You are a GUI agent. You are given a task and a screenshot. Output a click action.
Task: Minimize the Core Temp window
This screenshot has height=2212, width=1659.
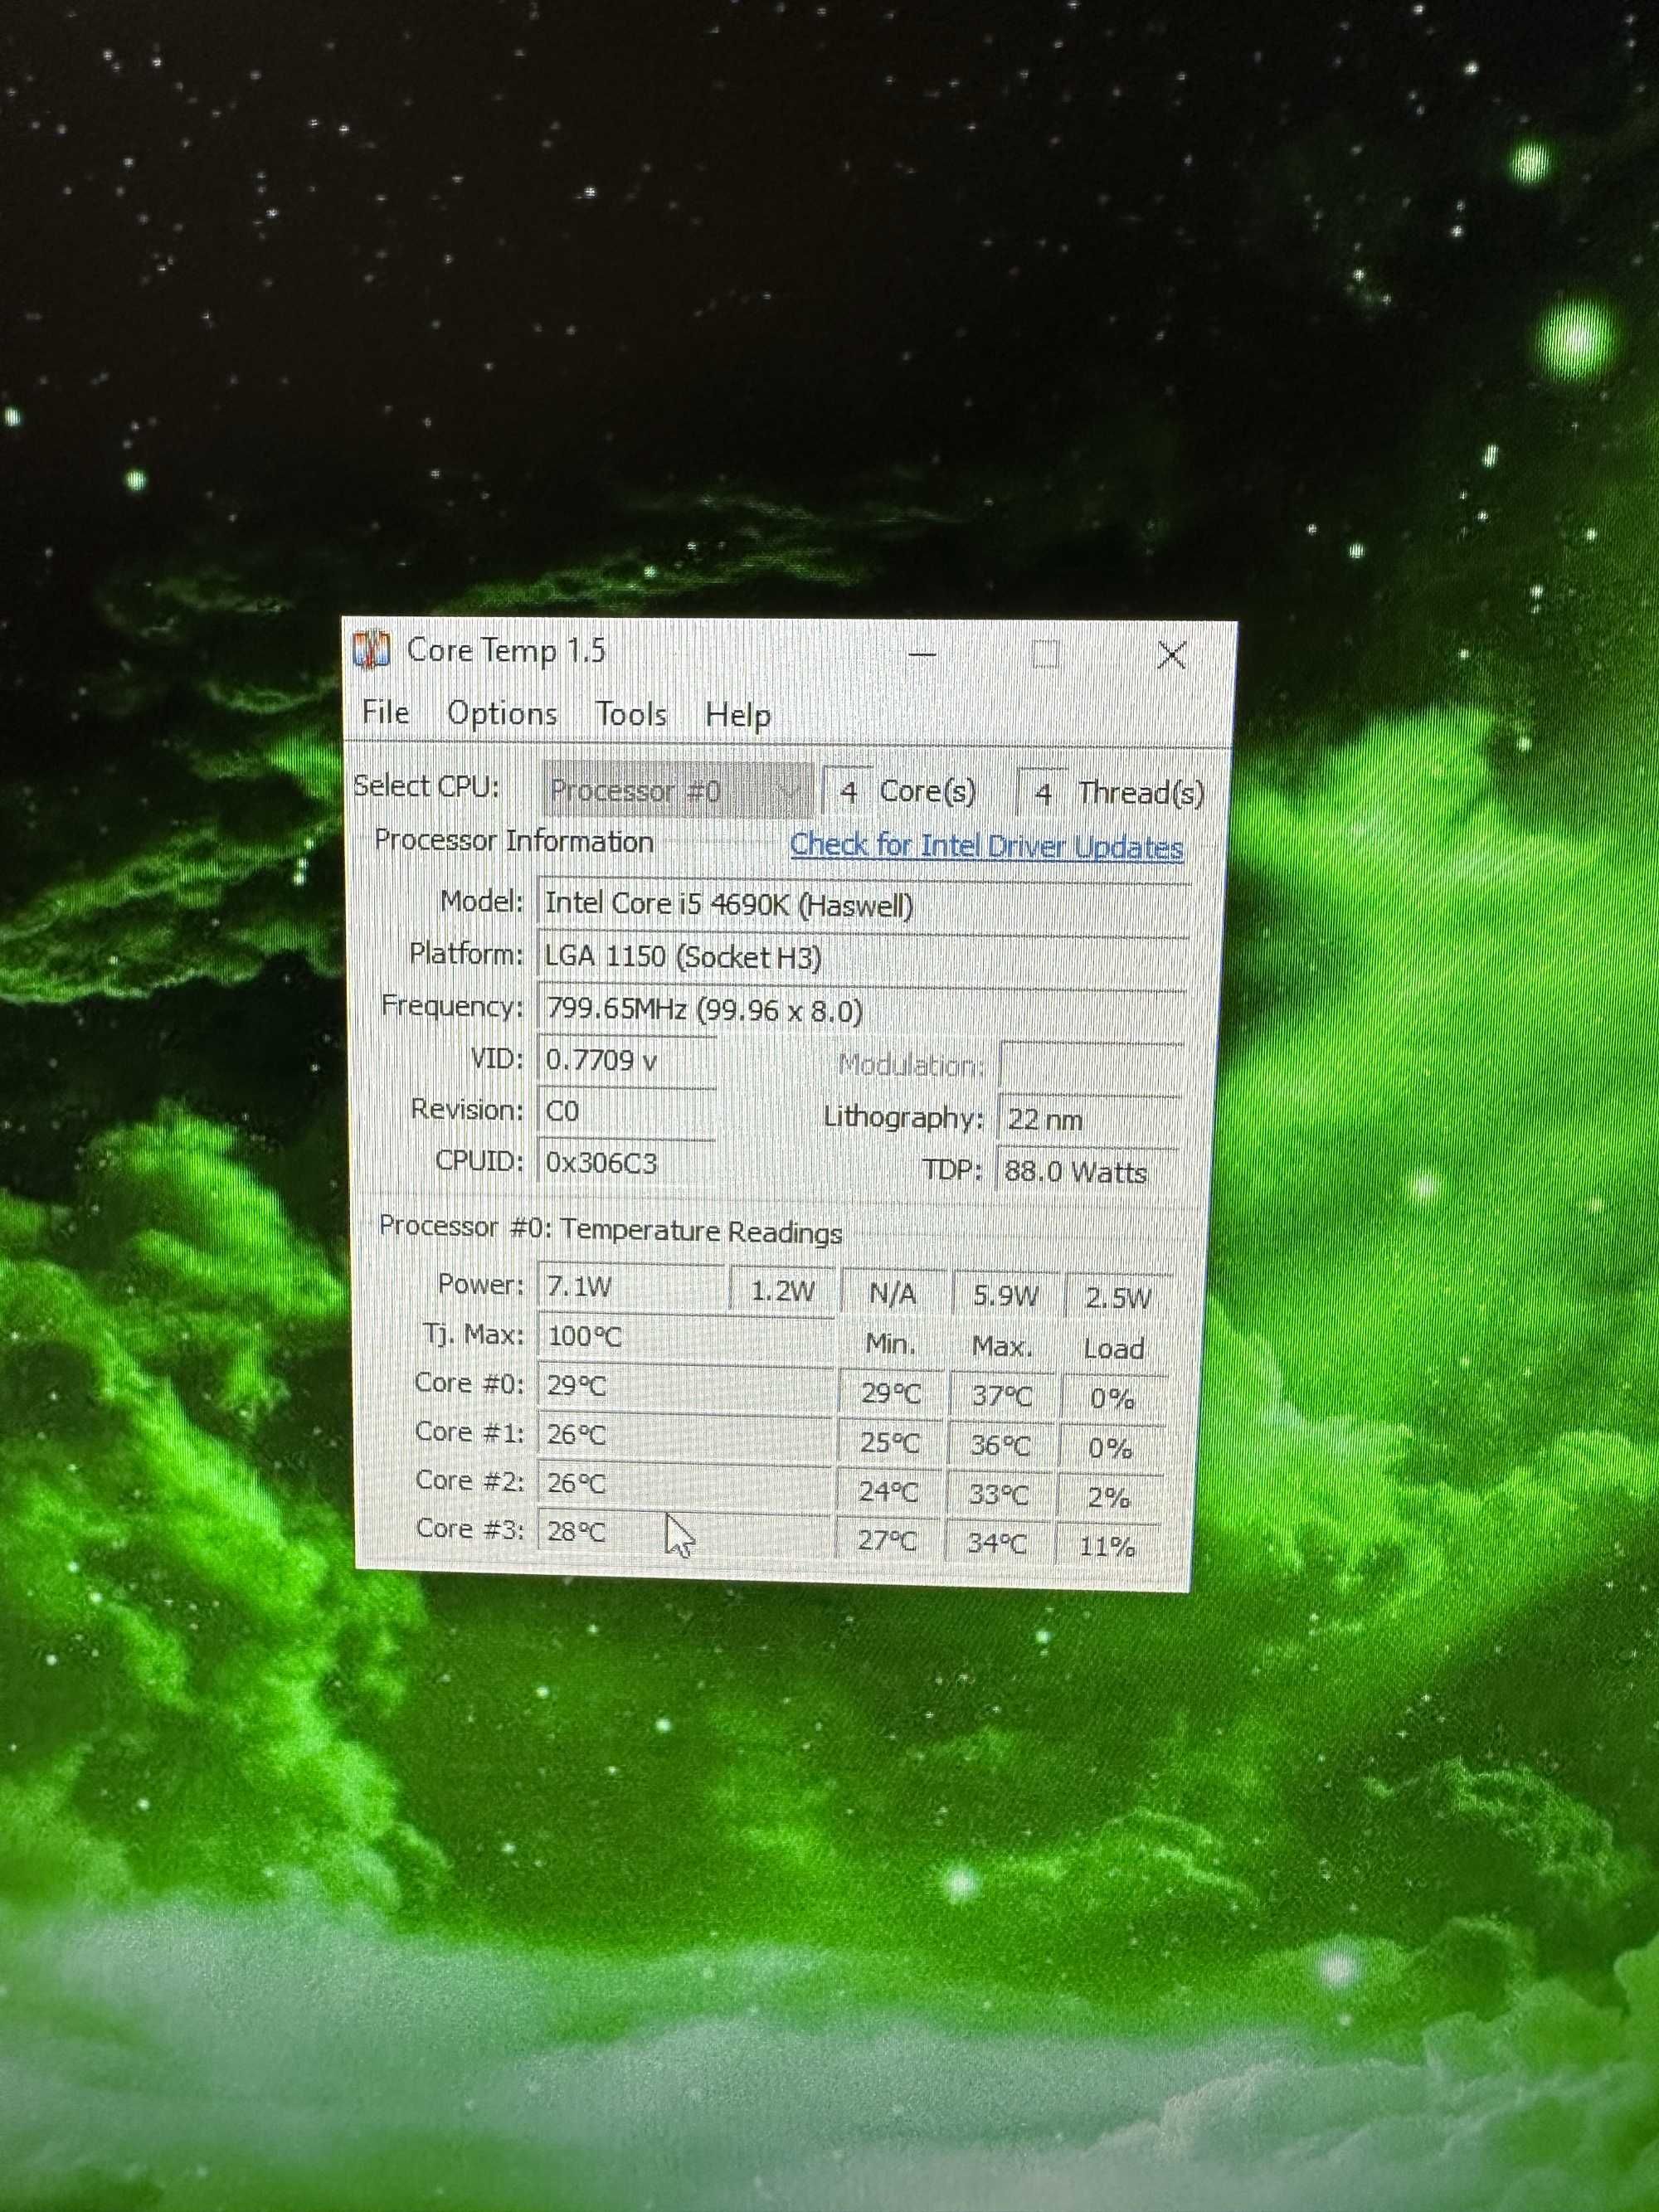(x=921, y=654)
